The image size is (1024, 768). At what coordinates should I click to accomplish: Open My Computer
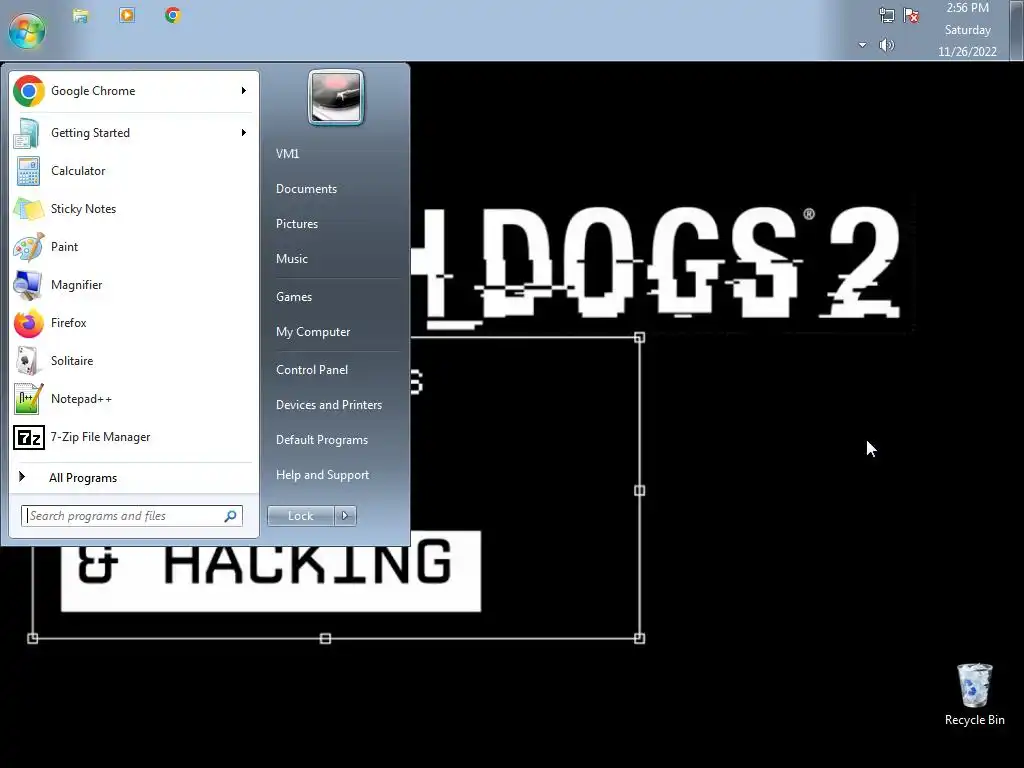point(313,332)
